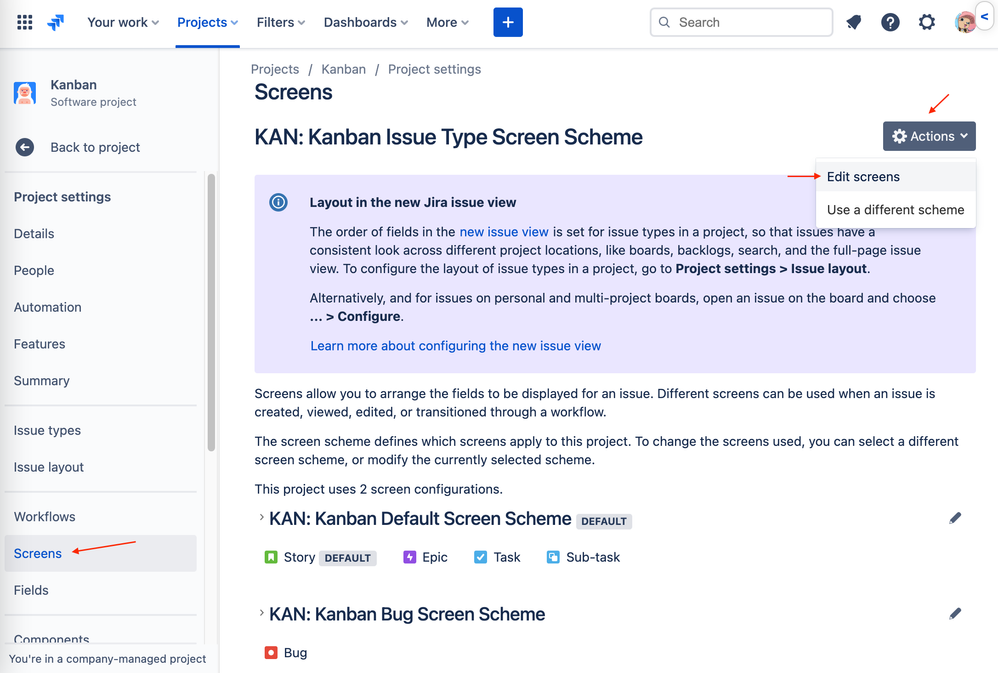This screenshot has height=673, width=998.
Task: Open Details in project settings sidebar
Action: [34, 234]
